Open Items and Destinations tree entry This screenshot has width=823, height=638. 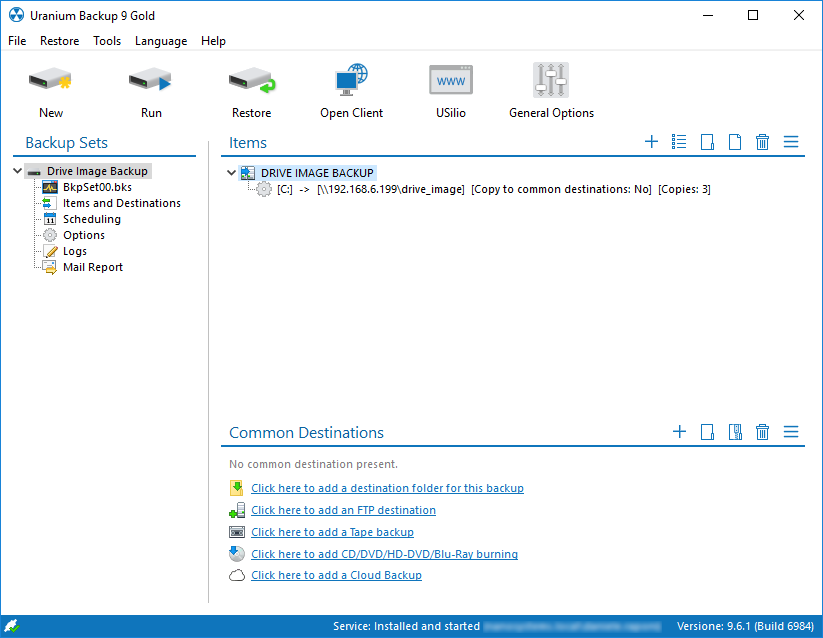coord(122,203)
